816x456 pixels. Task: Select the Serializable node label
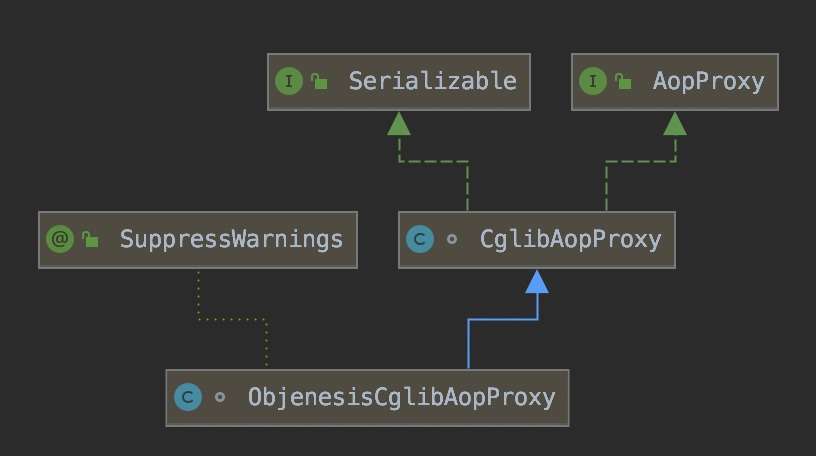click(x=432, y=82)
